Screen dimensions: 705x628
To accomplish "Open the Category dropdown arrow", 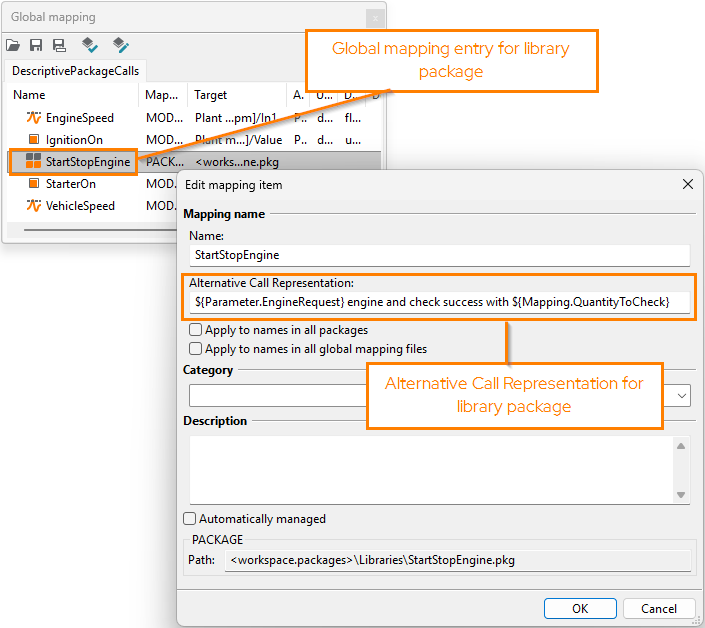I will tap(682, 396).
